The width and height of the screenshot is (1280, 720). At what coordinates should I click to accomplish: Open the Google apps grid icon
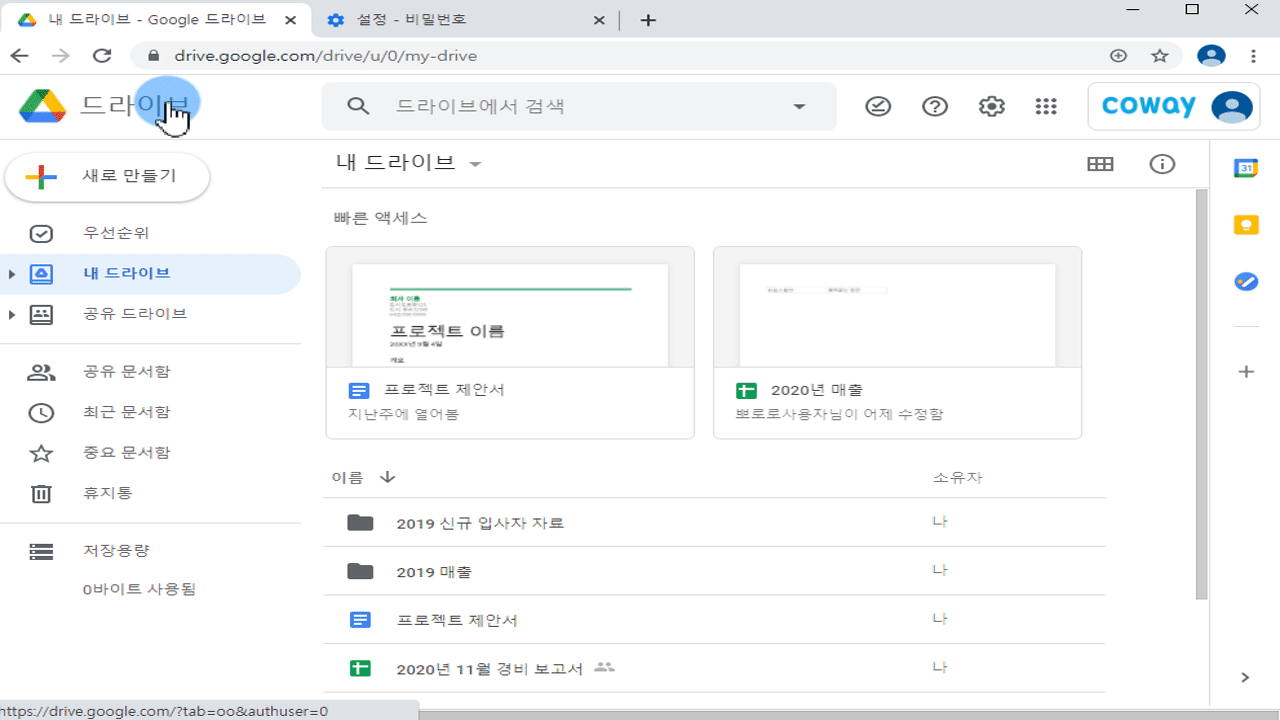coord(1046,106)
